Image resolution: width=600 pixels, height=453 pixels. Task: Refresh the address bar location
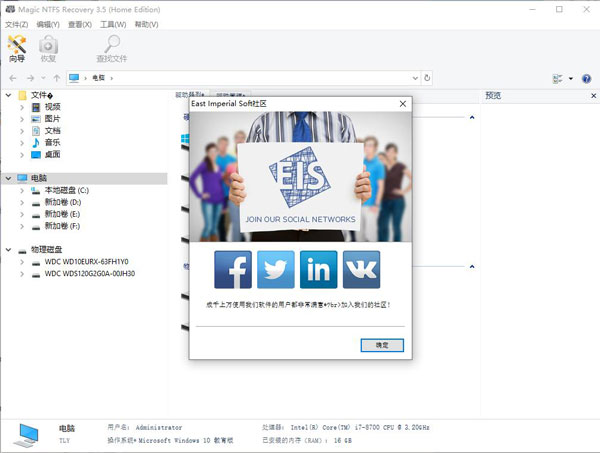click(x=427, y=78)
